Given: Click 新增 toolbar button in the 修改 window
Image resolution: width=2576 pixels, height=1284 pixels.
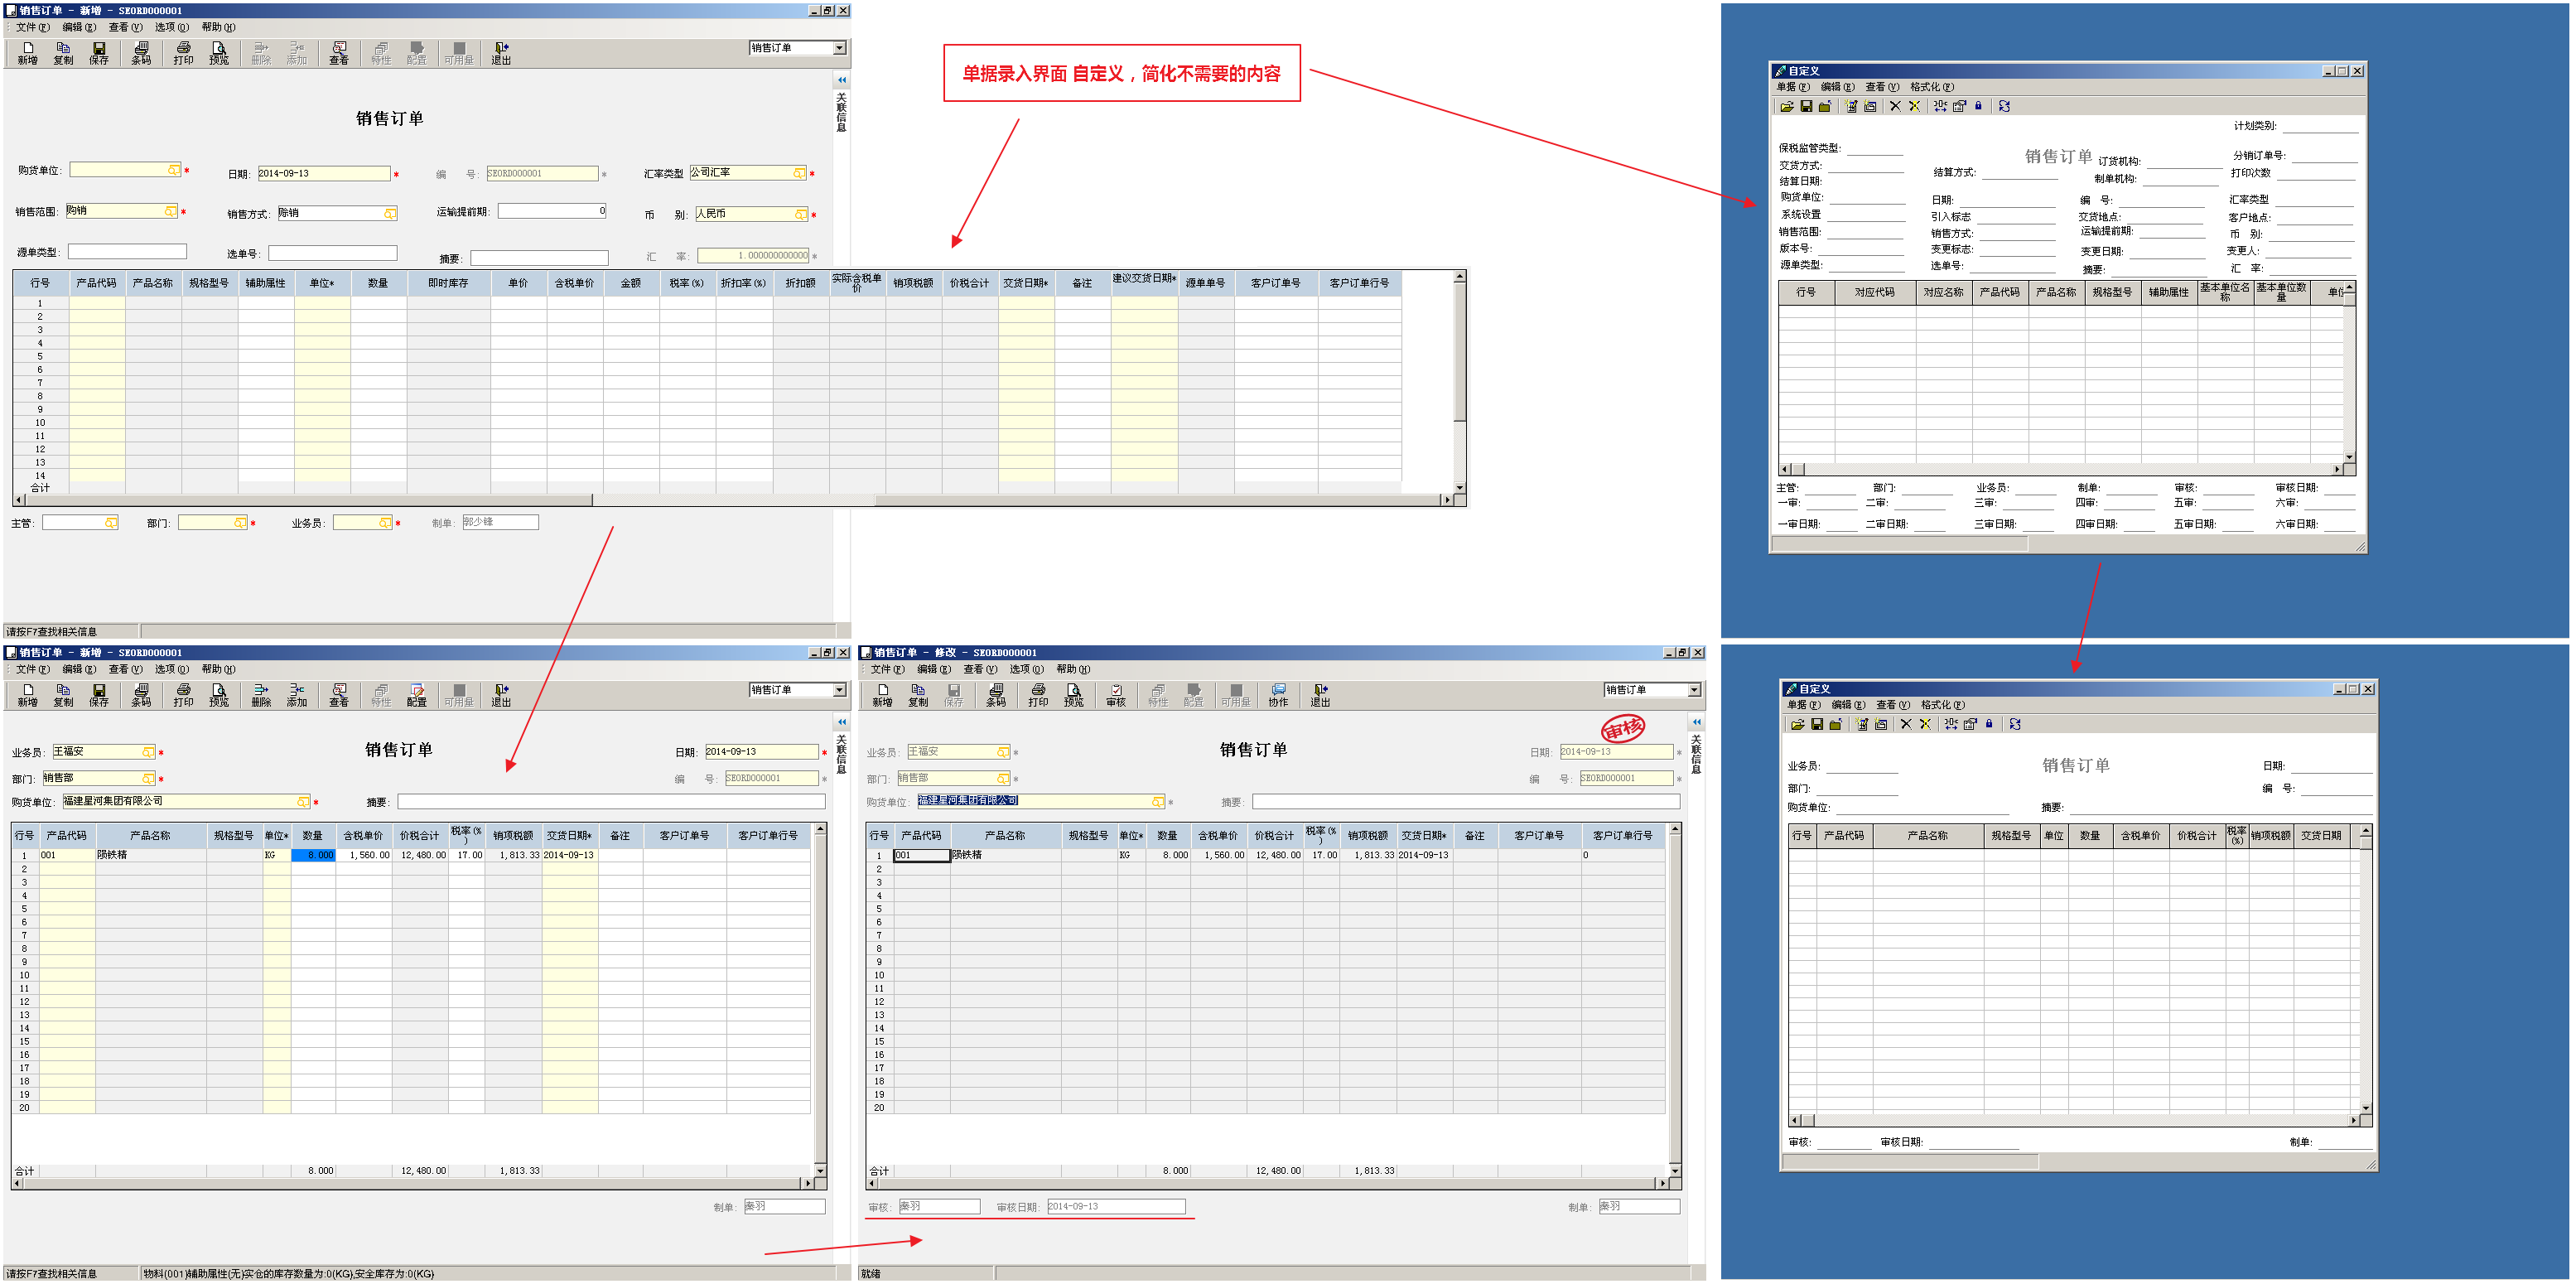Looking at the screenshot, I should point(881,694).
